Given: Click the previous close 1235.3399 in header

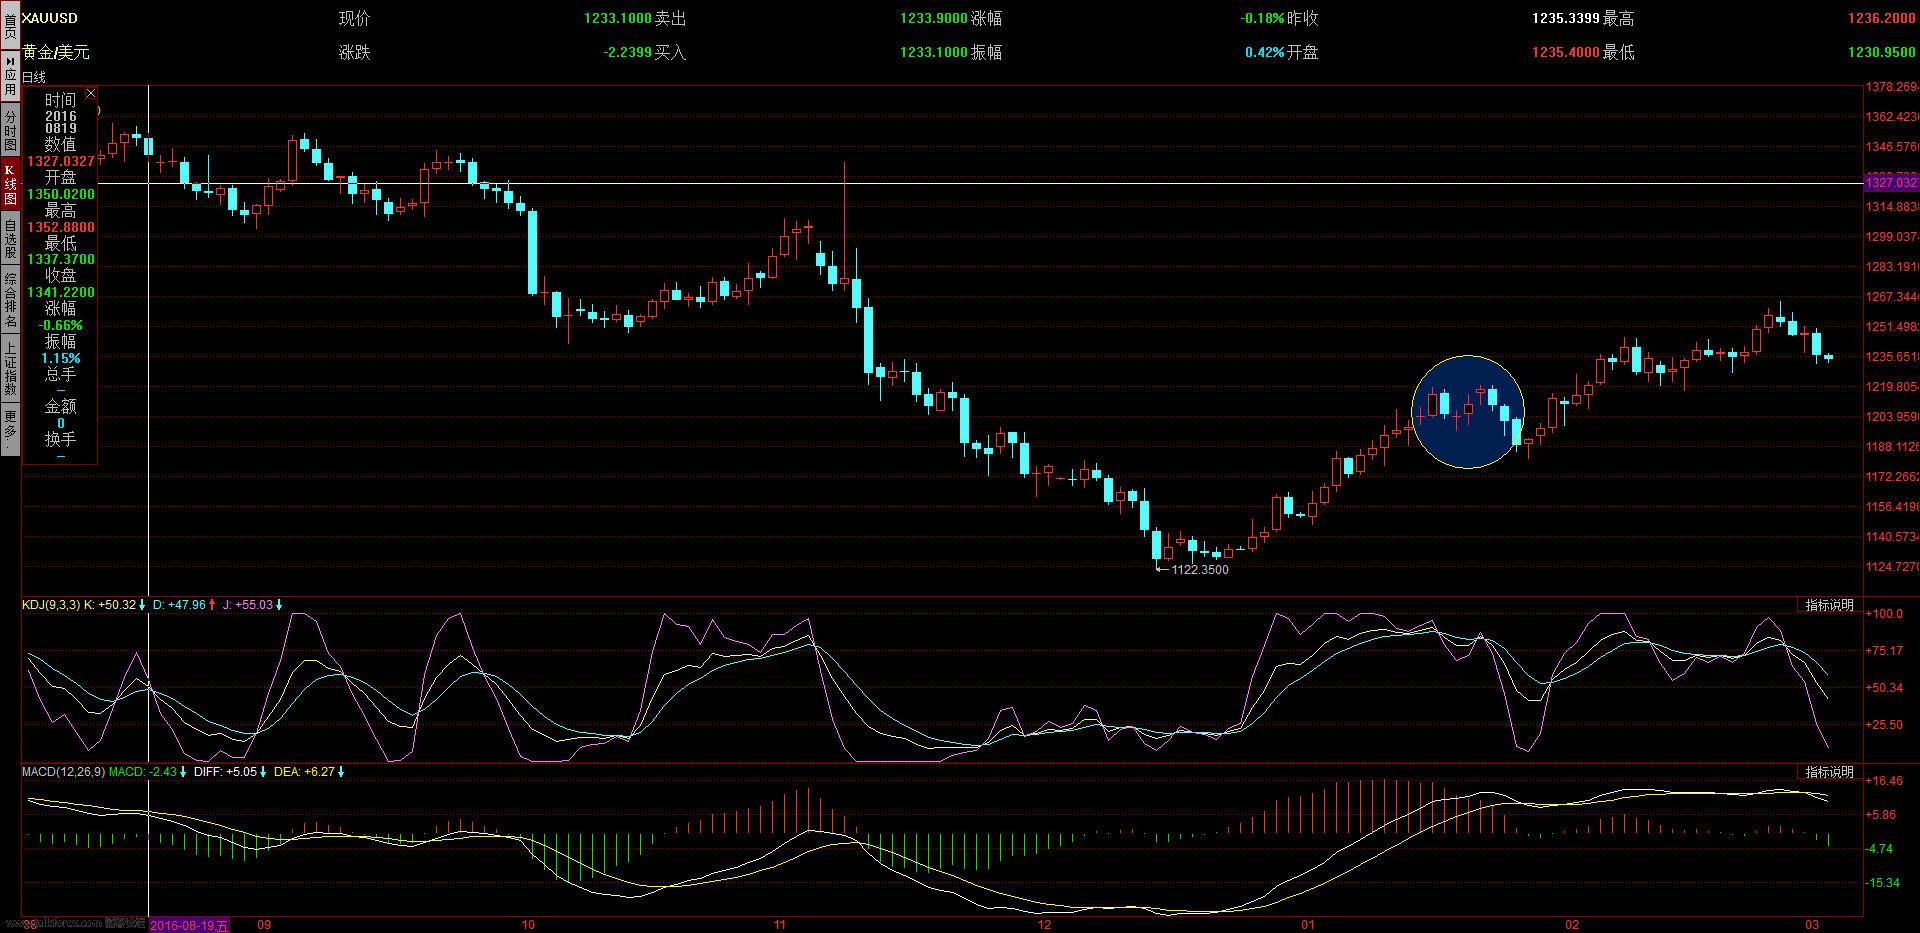Looking at the screenshot, I should click(x=1566, y=18).
